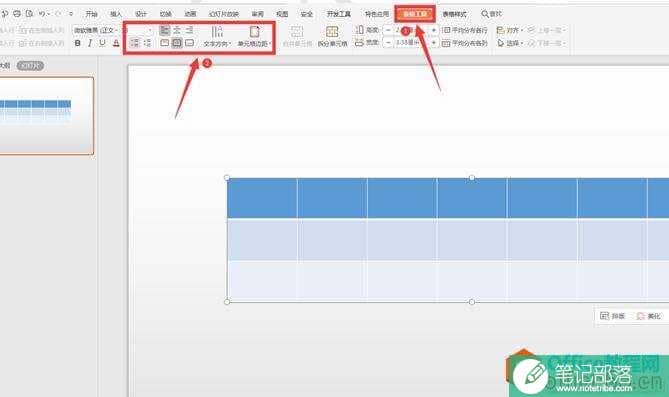
Task: Open the 开发工具 developer tools tab
Action: (x=338, y=14)
